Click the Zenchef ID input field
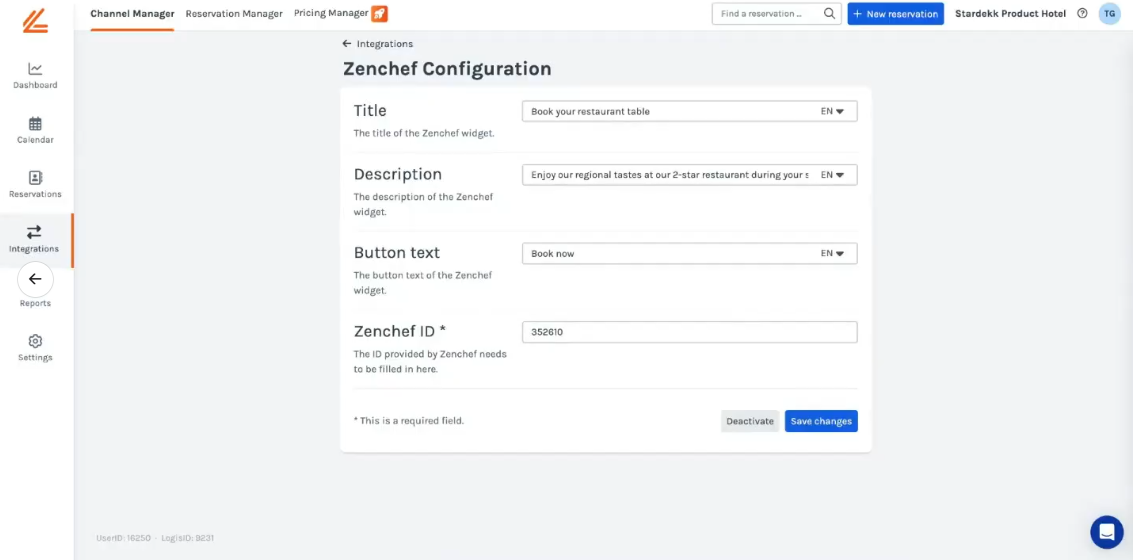Screen dimensions: 1133x560 tap(689, 332)
